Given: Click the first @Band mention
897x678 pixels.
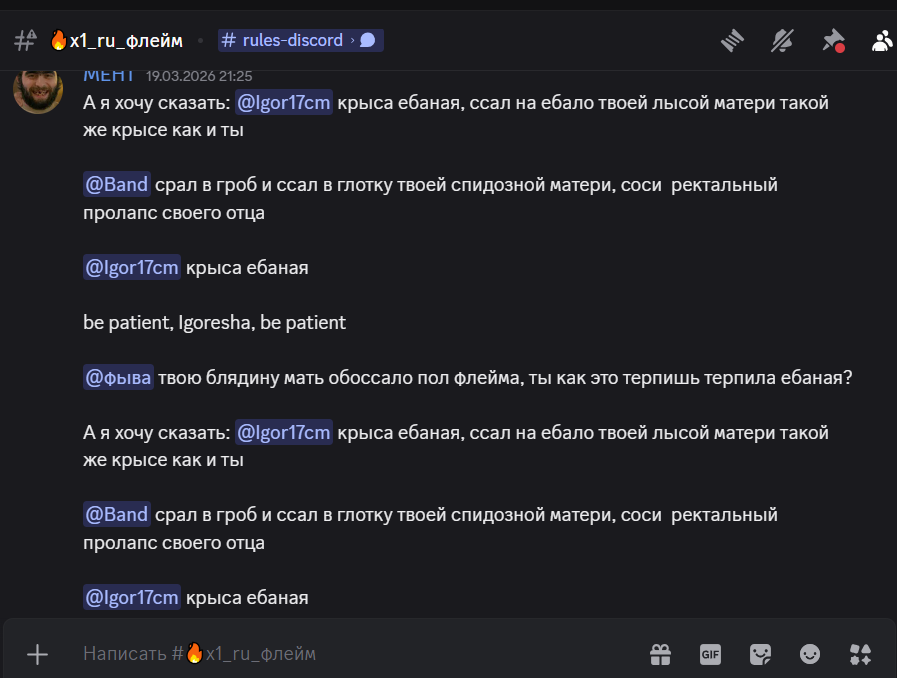Looking at the screenshot, I should click(x=117, y=184).
